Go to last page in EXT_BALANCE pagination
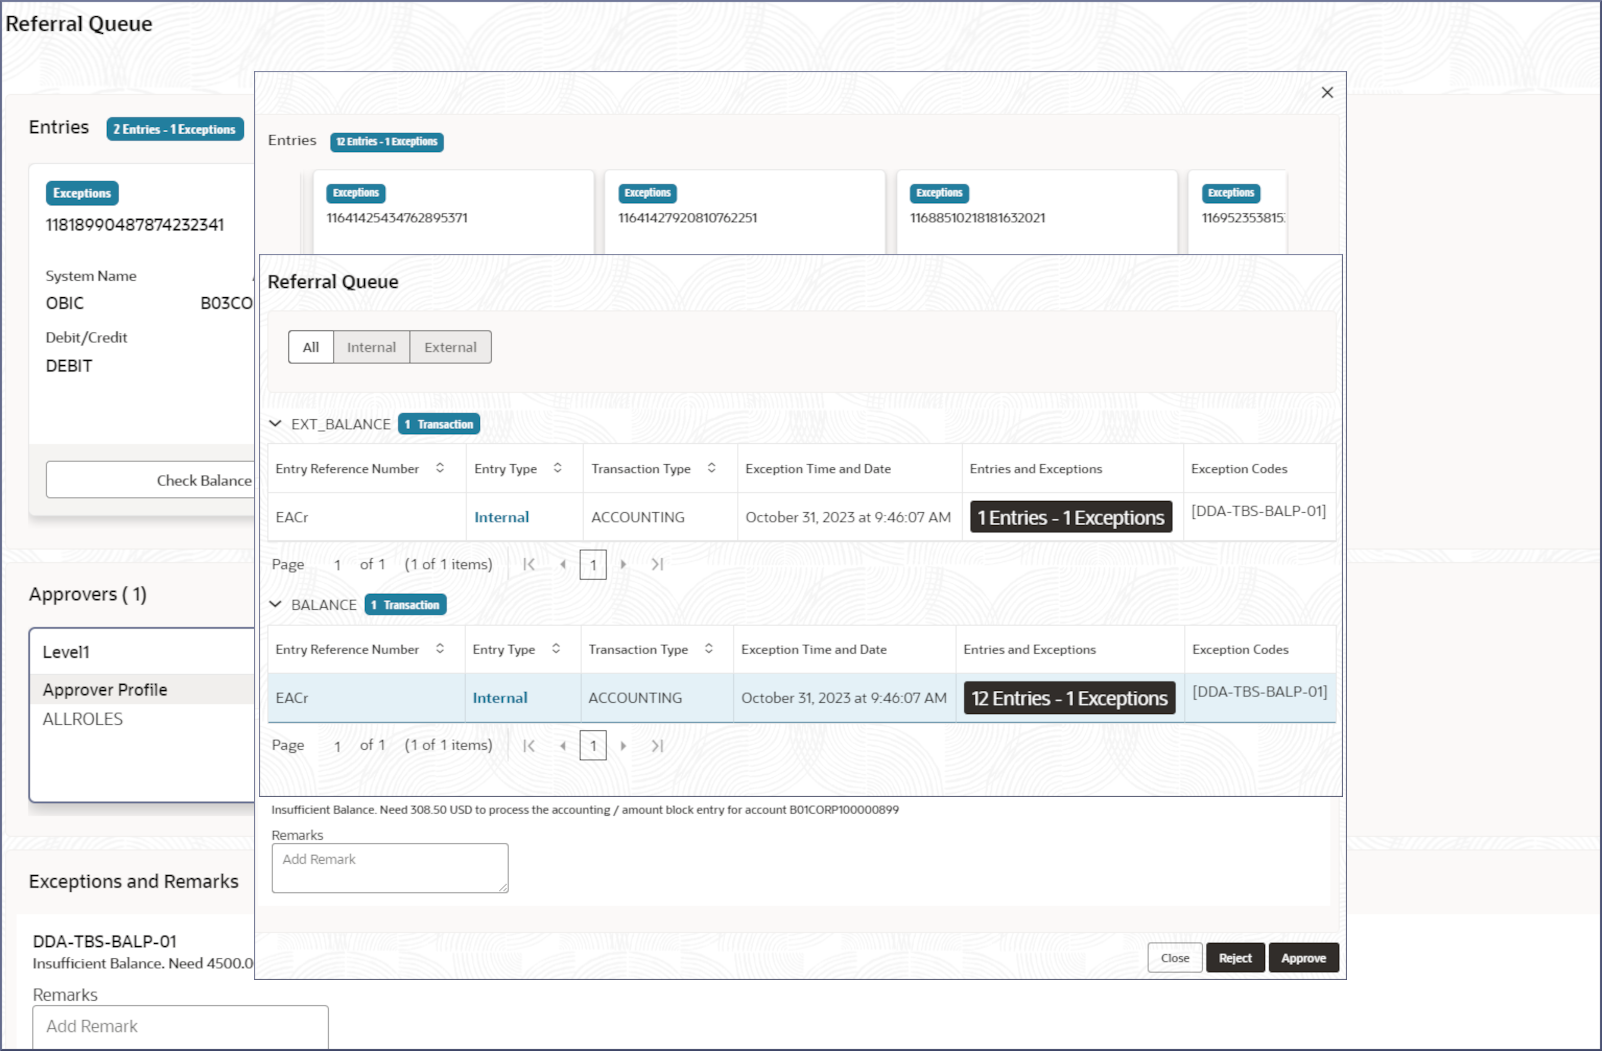This screenshot has width=1602, height=1051. (x=657, y=564)
